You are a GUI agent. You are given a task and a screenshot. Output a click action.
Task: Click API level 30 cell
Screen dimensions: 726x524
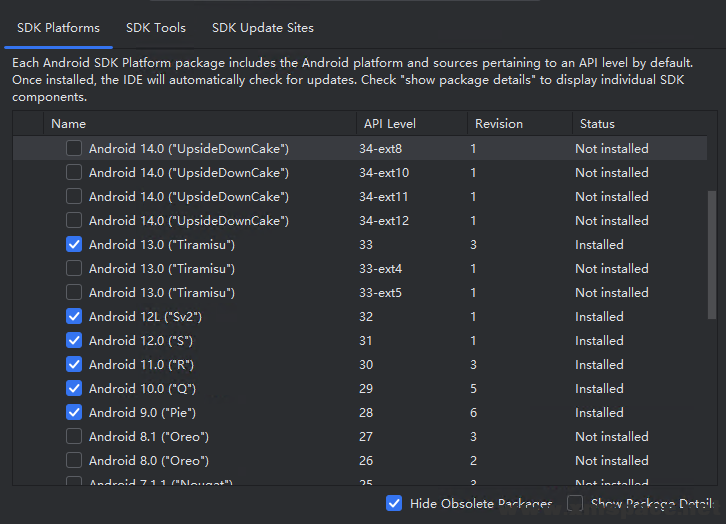point(366,365)
